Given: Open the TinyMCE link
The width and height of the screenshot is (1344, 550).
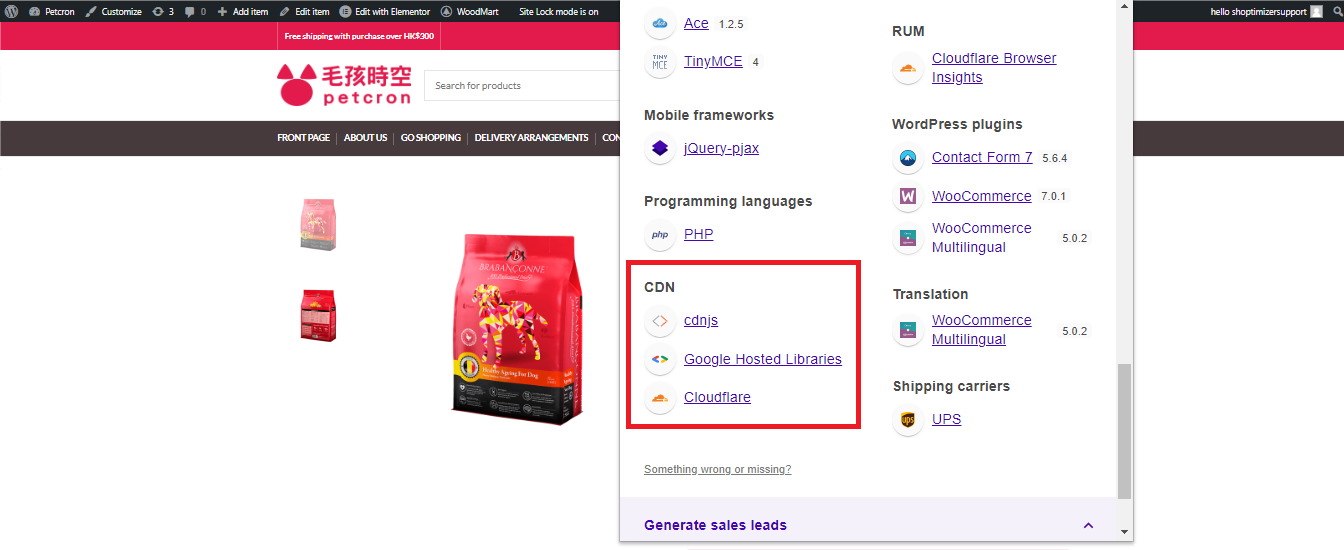Looking at the screenshot, I should [x=713, y=61].
